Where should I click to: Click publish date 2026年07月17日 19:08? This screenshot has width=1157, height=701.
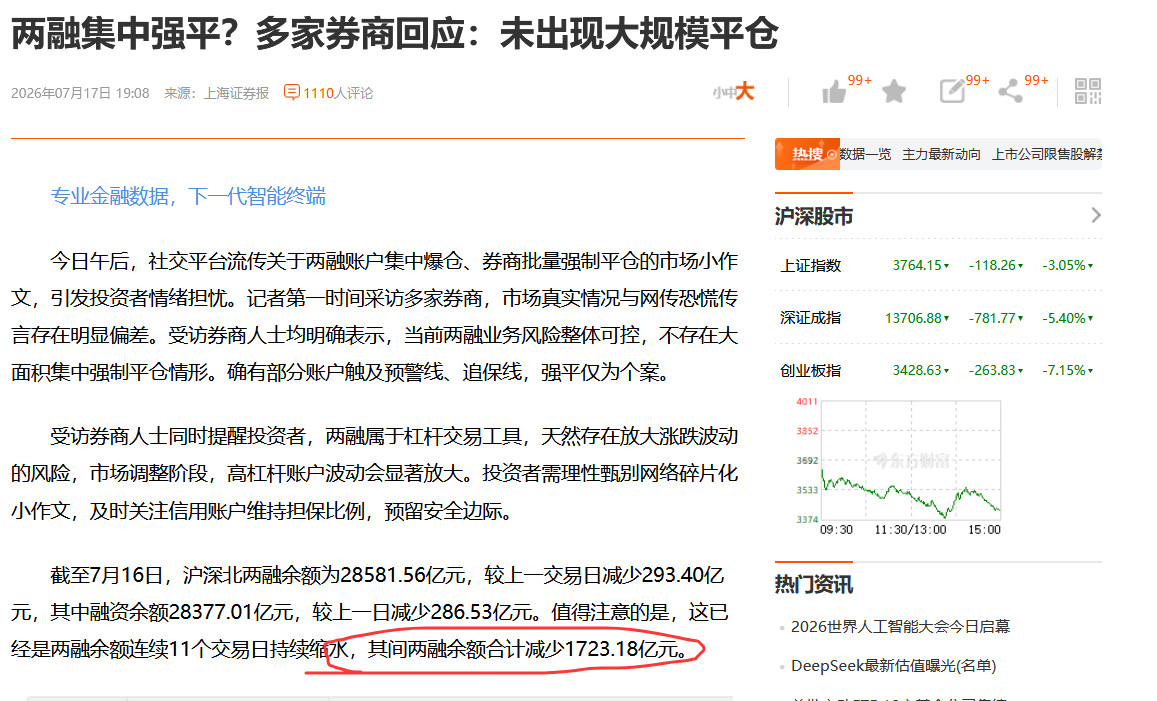pos(80,93)
